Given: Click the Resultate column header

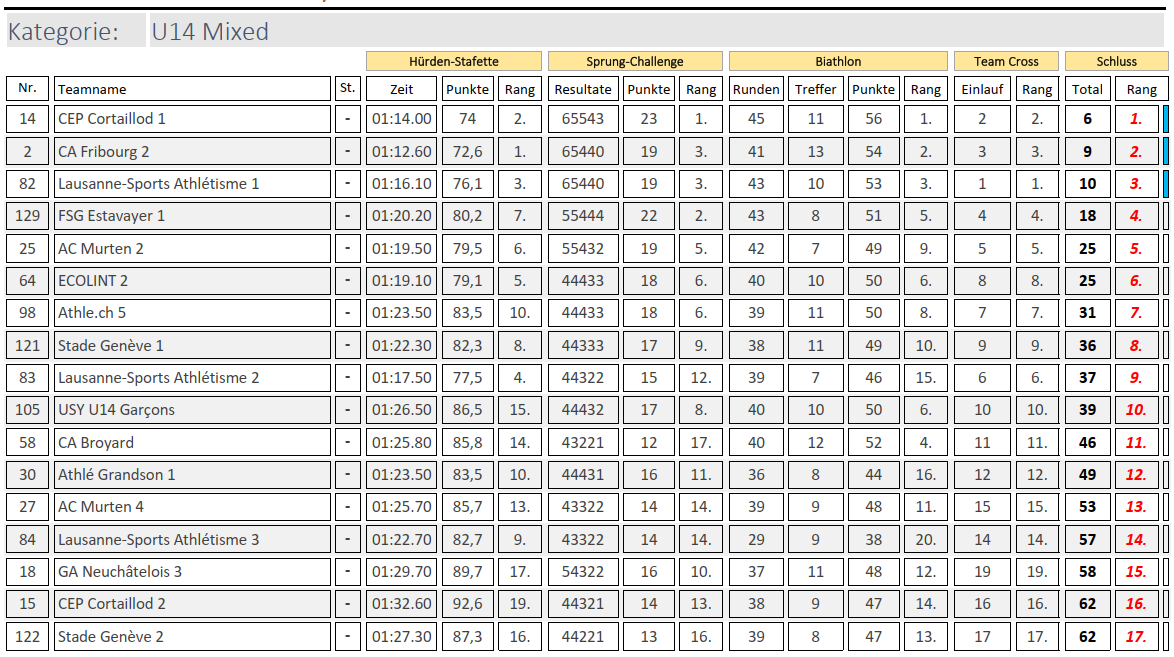Looking at the screenshot, I should point(583,89).
